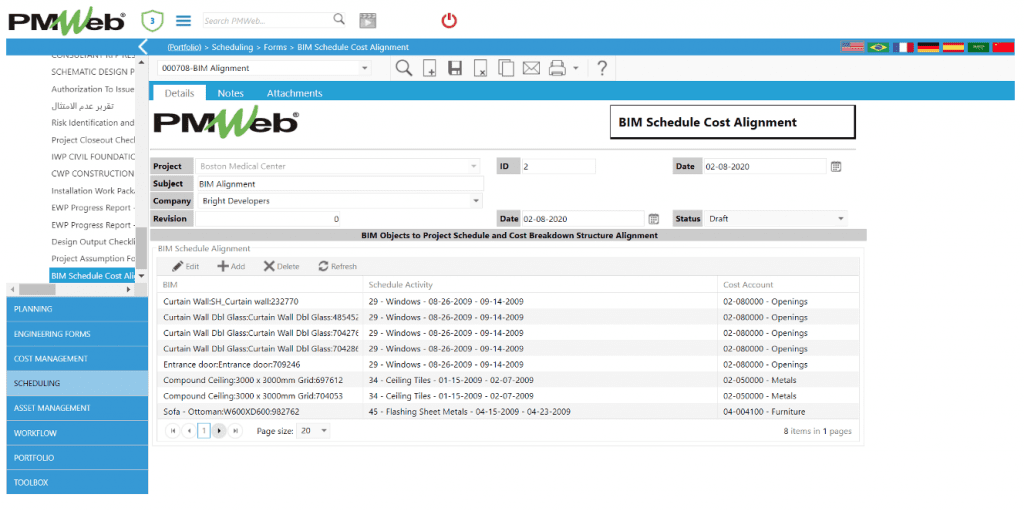This screenshot has height=511, width=1024.
Task: Click the new record icon
Action: point(430,69)
